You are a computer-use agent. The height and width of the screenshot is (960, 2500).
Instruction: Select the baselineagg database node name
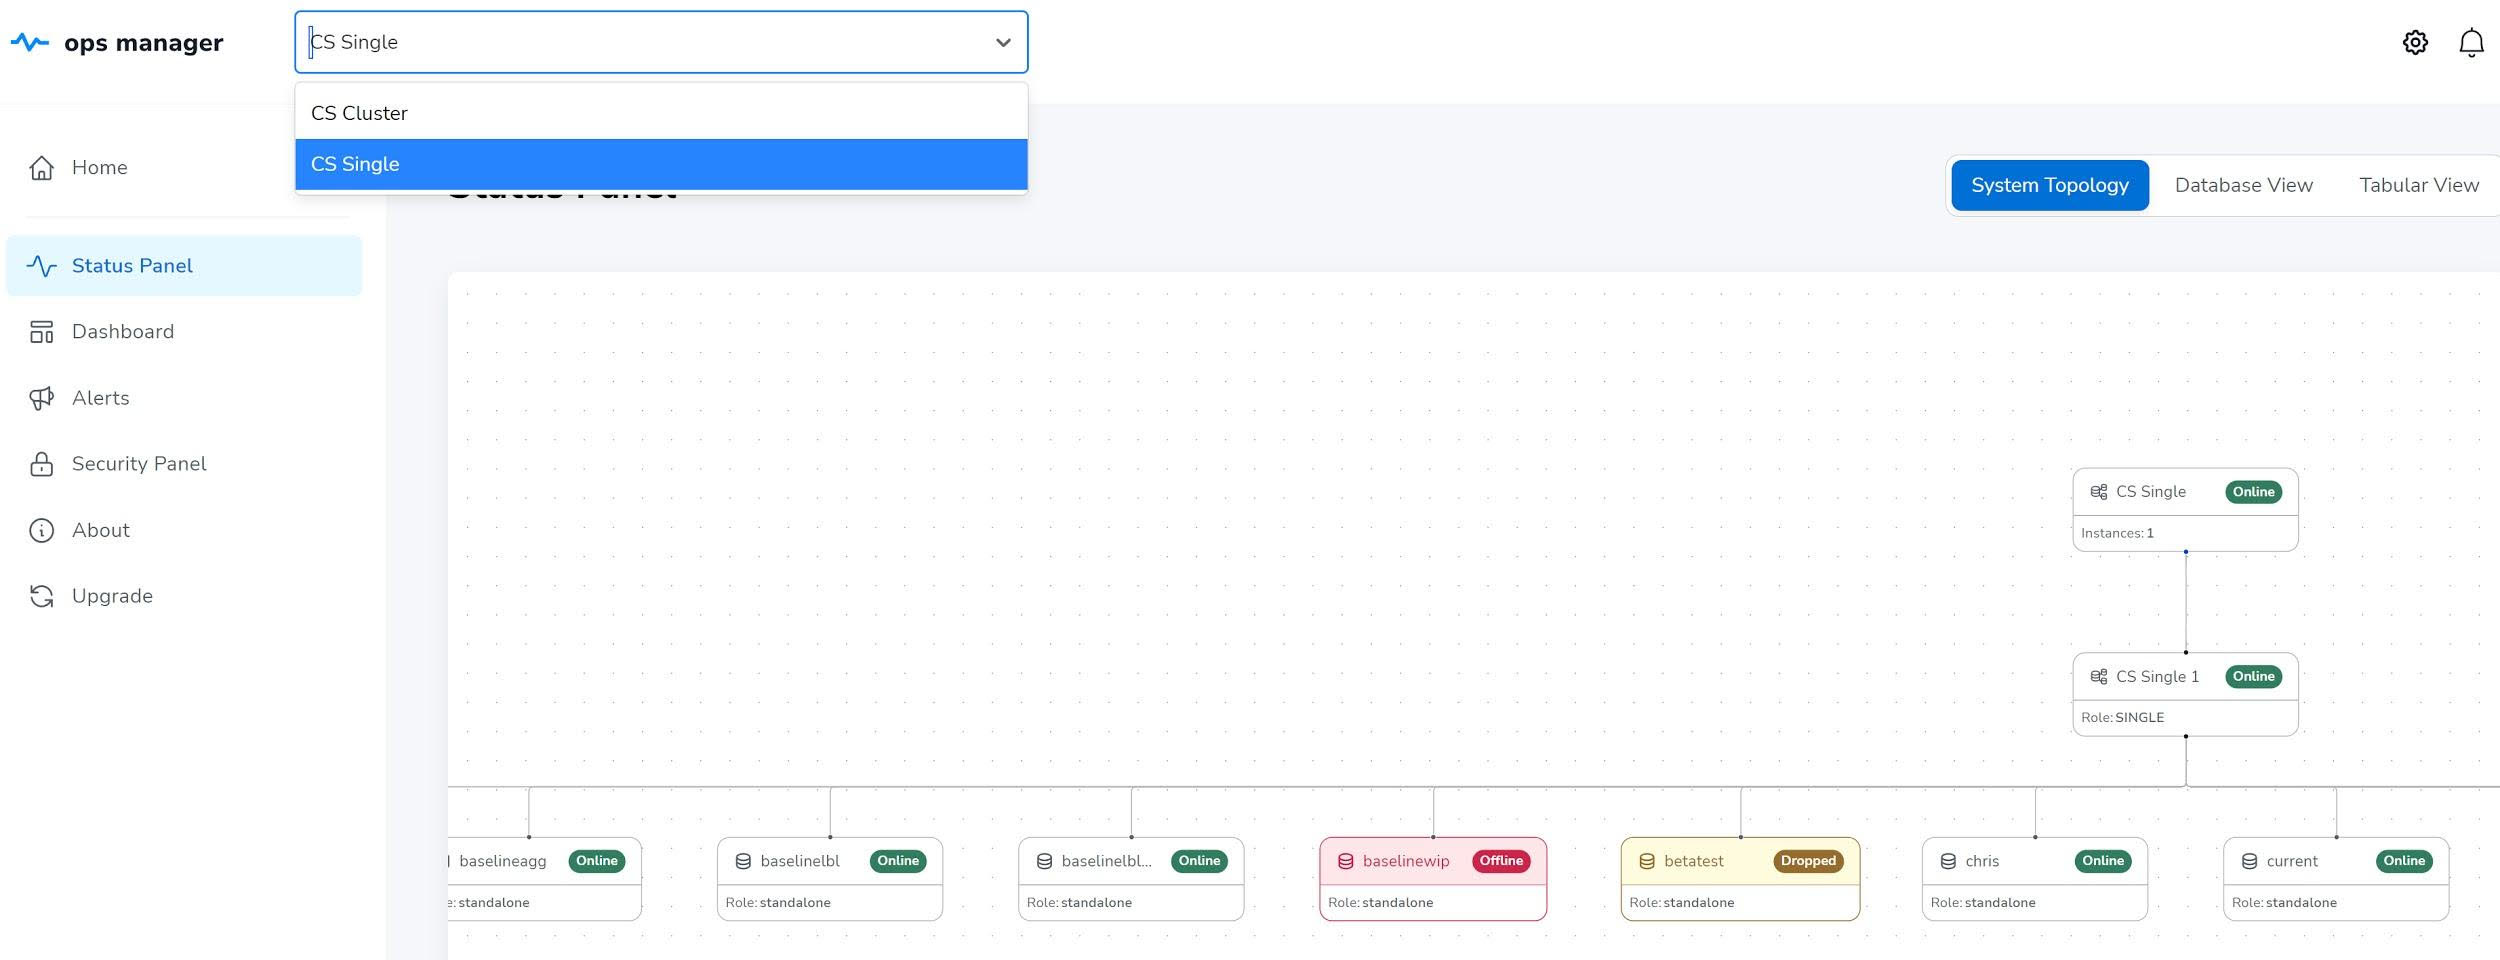[503, 861]
